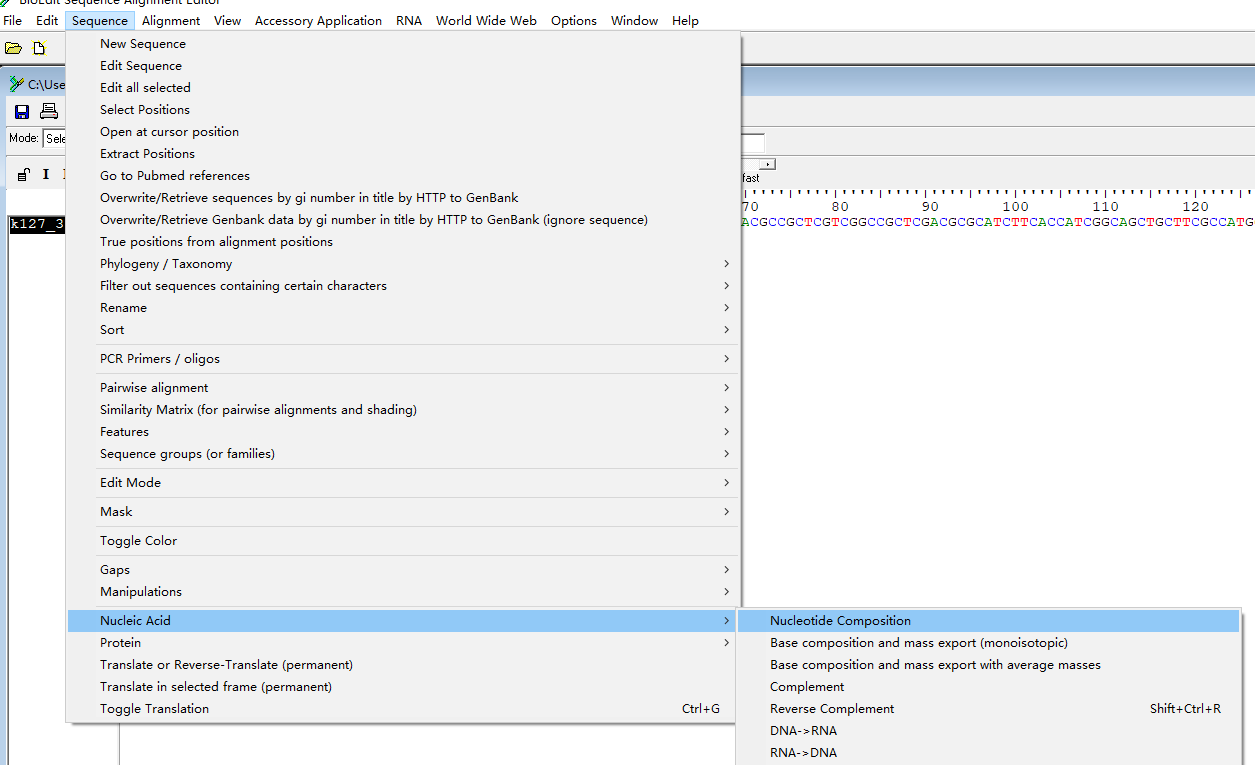
Task: Choose Overwrite/Retrieve Genbank data (ignore sequence)
Action: point(403,220)
